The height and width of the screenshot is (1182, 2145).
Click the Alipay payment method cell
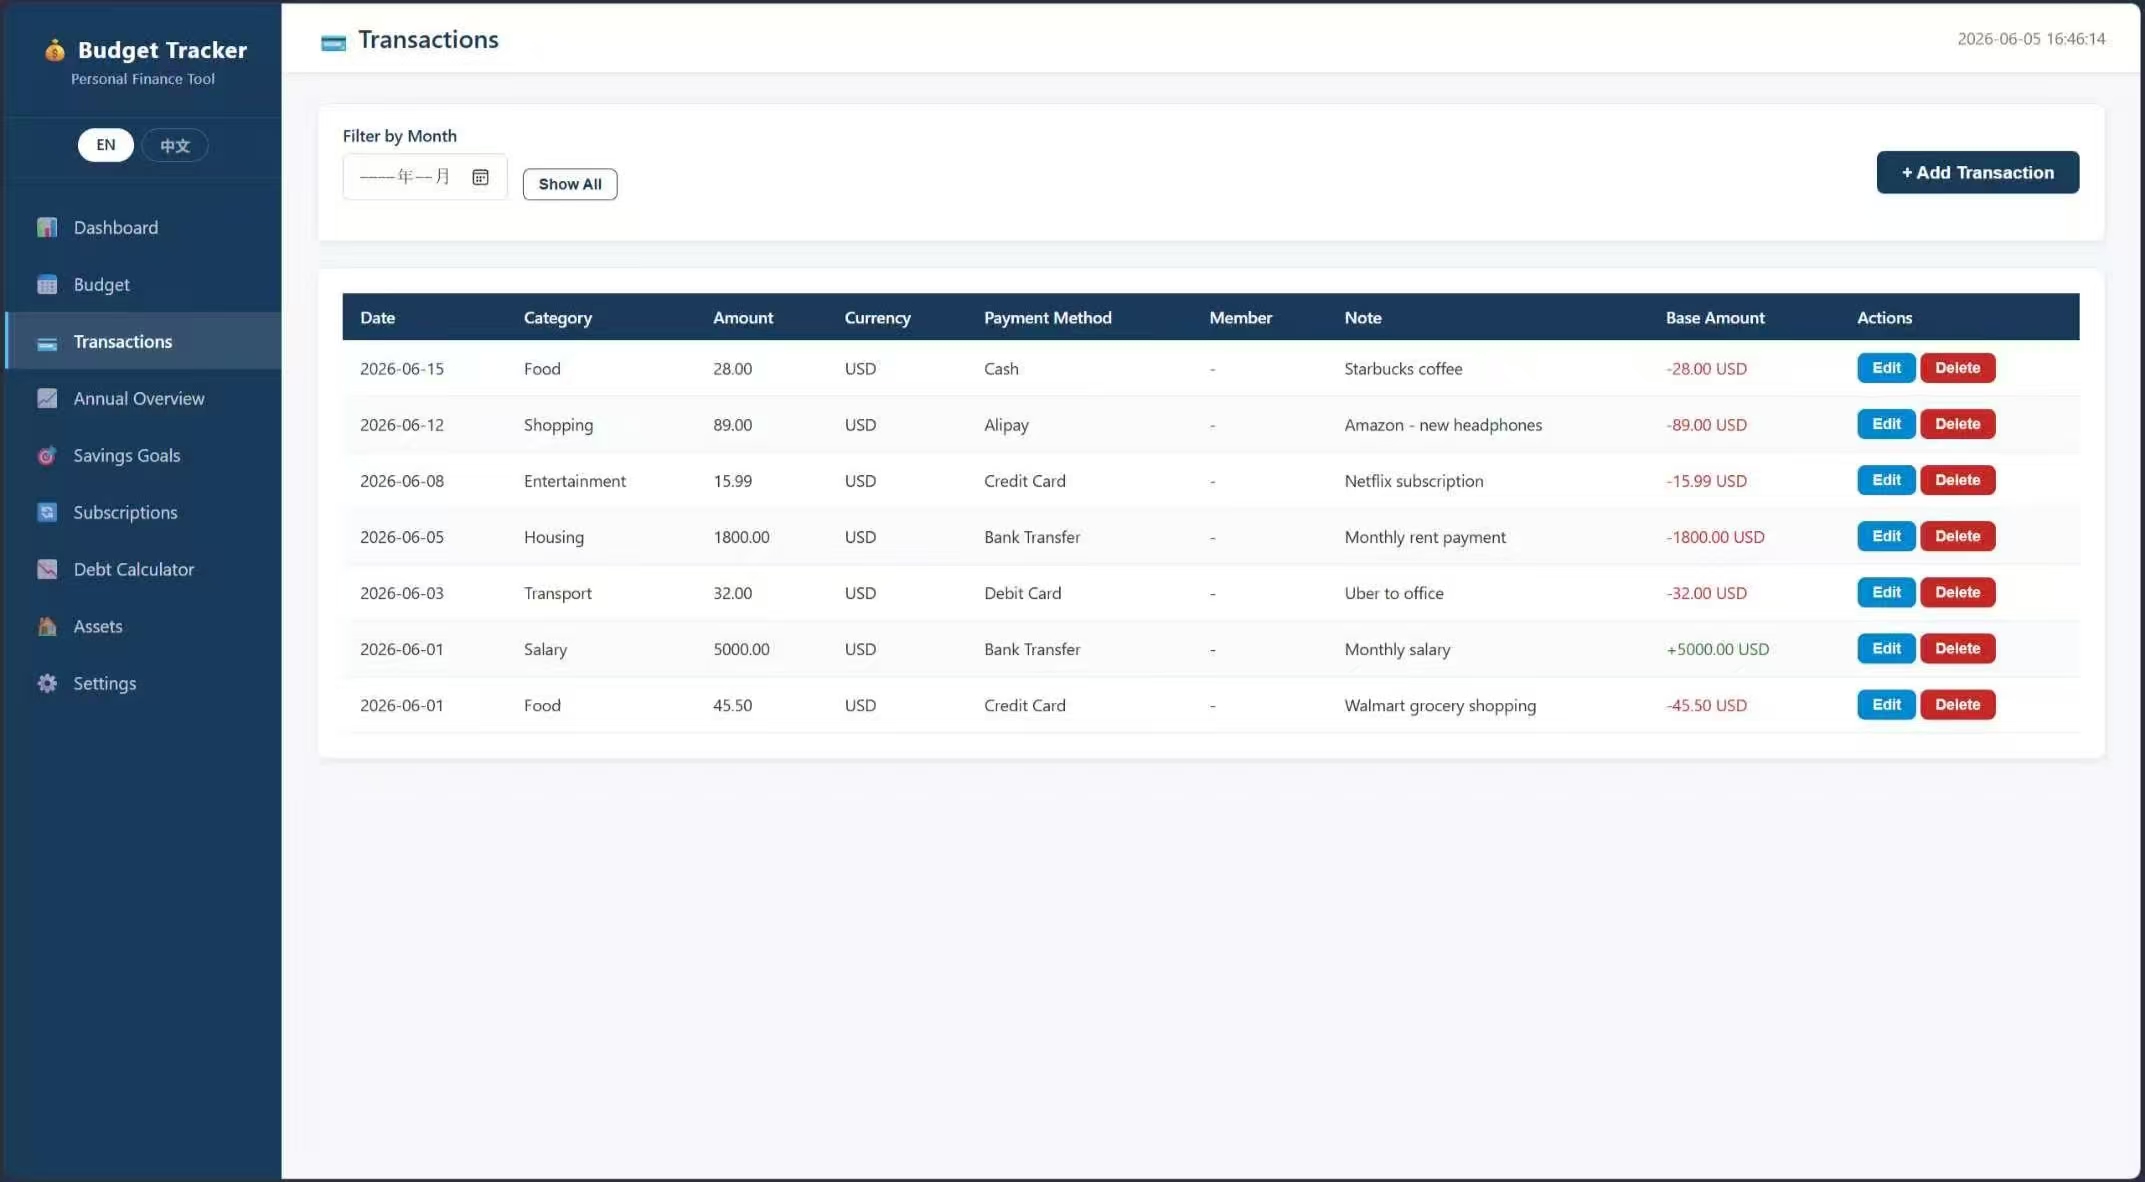(x=1006, y=425)
